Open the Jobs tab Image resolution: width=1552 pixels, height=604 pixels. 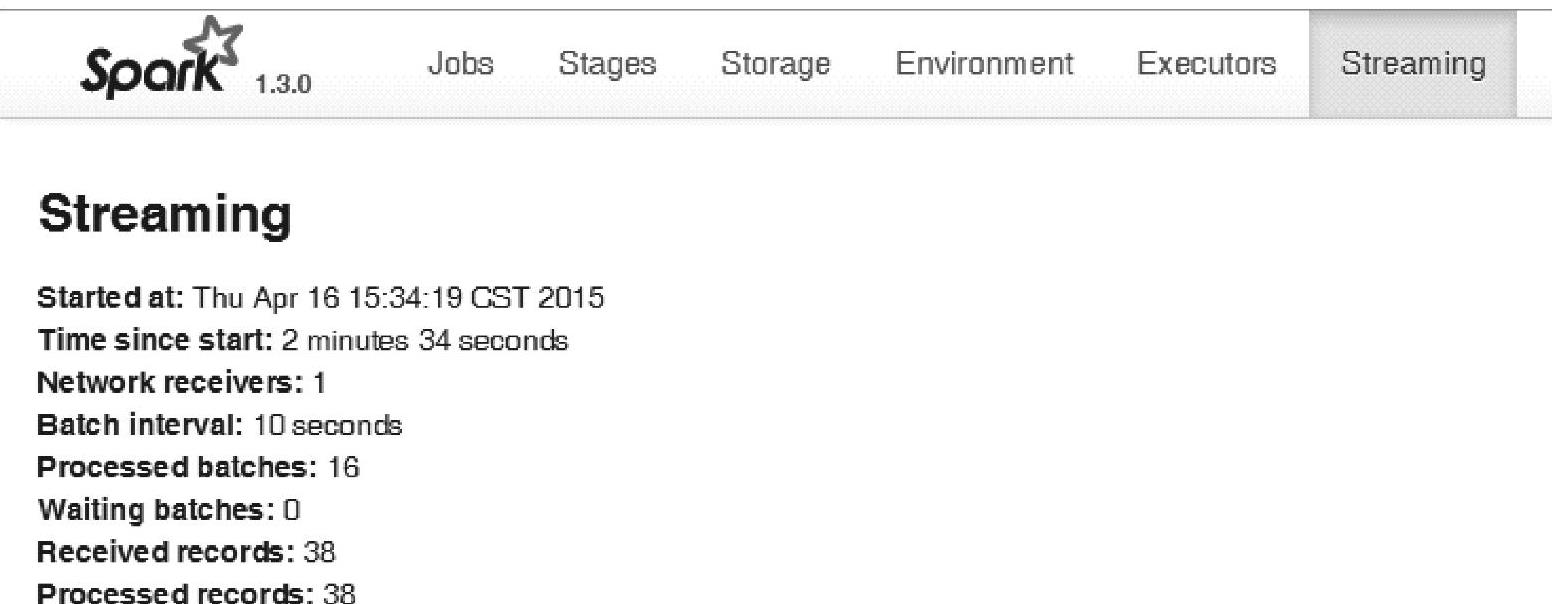point(461,65)
